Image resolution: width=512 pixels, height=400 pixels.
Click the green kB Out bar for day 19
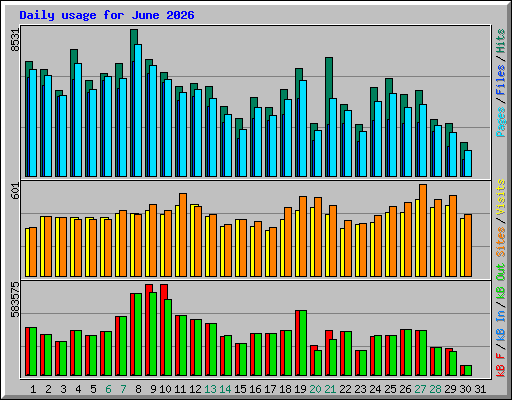pyautogui.click(x=303, y=343)
